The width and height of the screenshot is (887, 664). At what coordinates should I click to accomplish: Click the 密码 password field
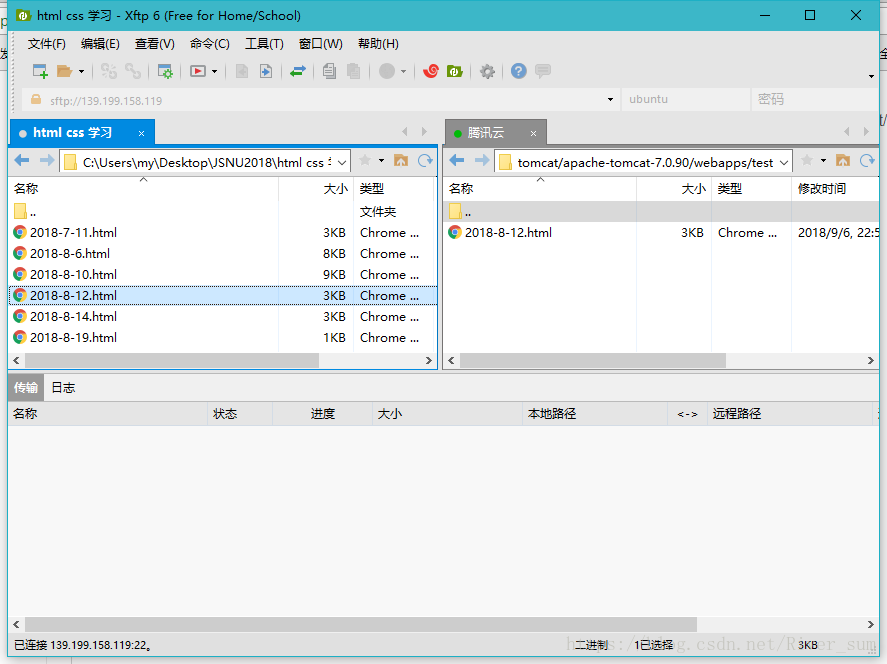click(x=815, y=100)
